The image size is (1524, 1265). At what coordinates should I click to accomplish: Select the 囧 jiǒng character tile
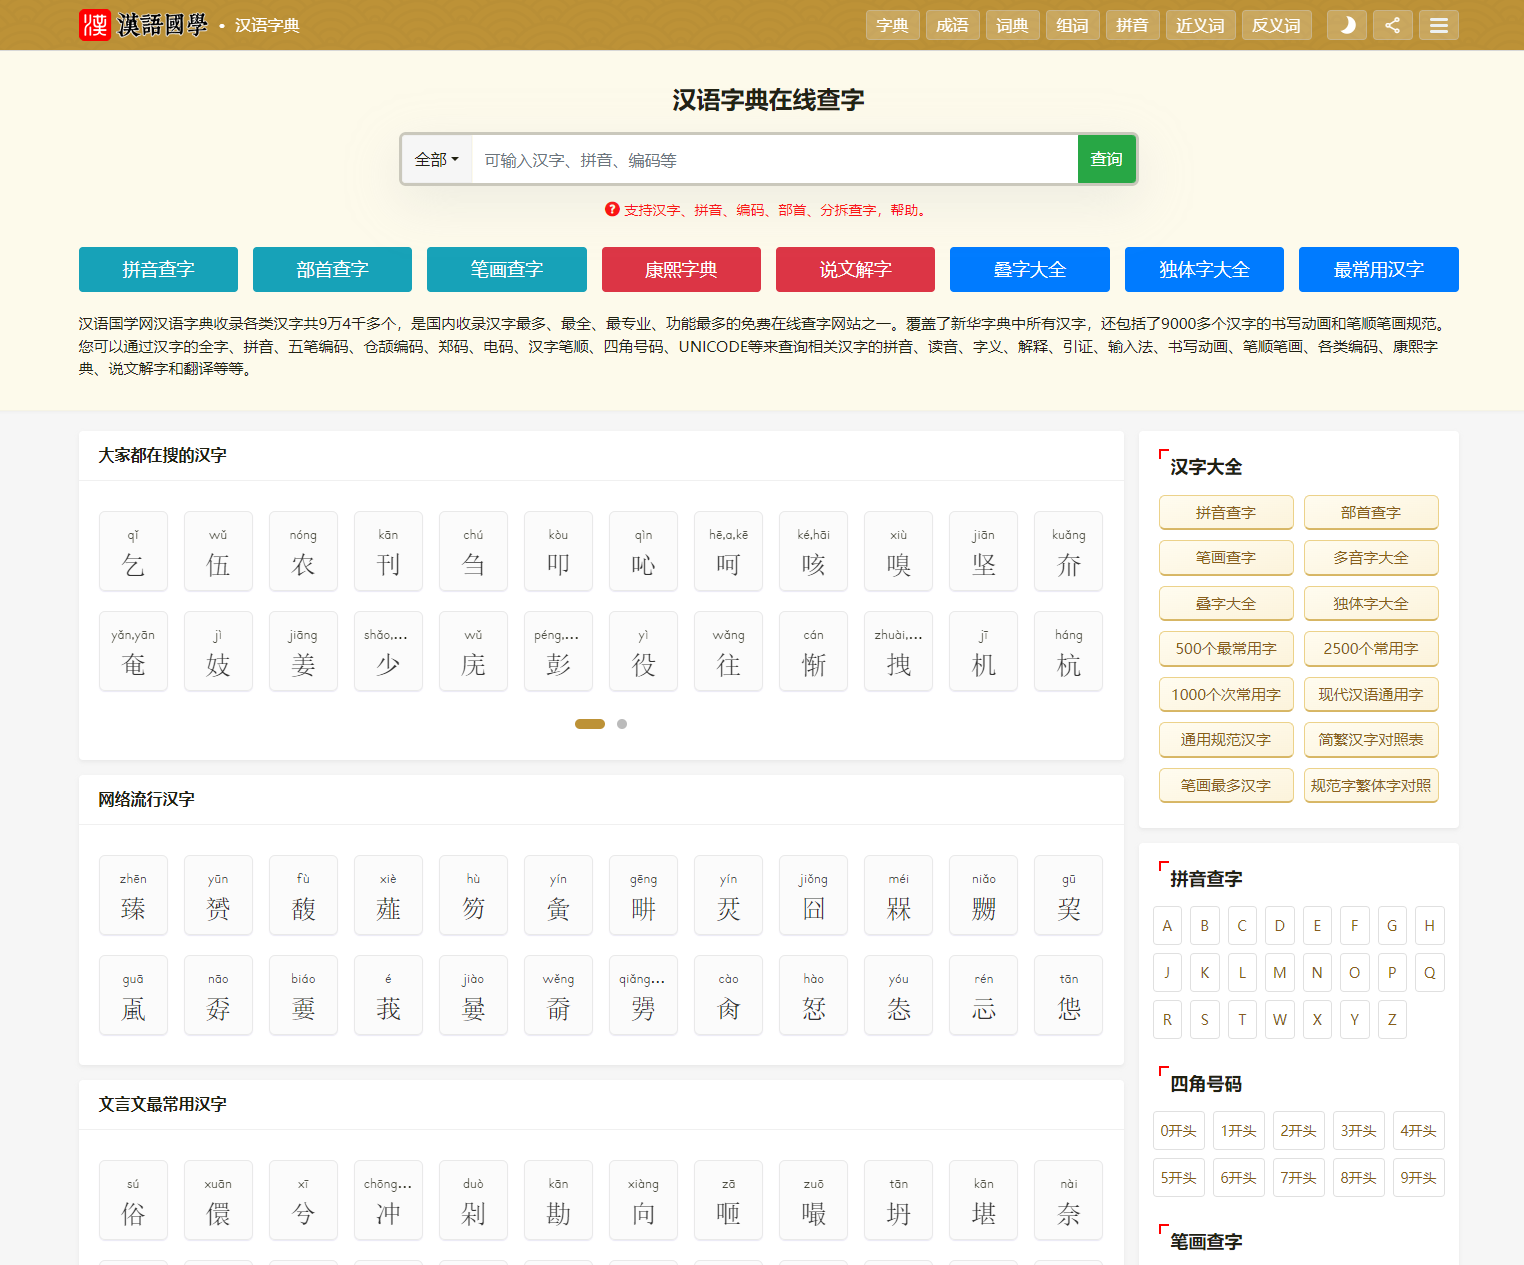pos(813,896)
